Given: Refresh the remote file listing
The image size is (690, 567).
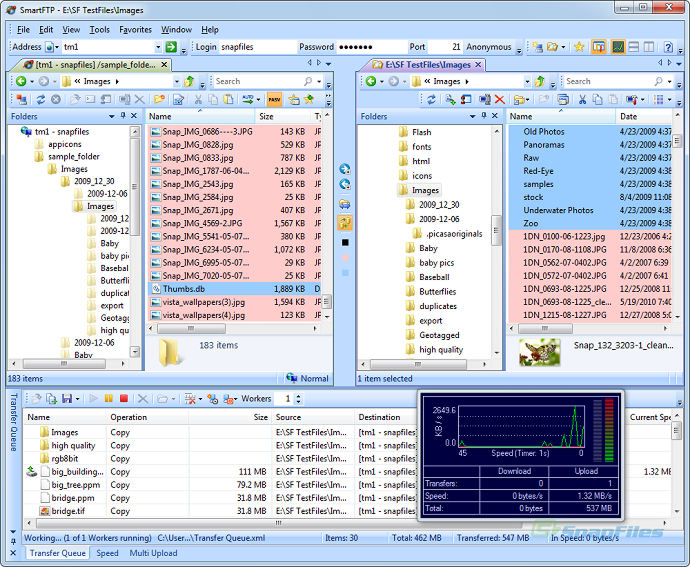Looking at the screenshot, I should click(x=40, y=99).
